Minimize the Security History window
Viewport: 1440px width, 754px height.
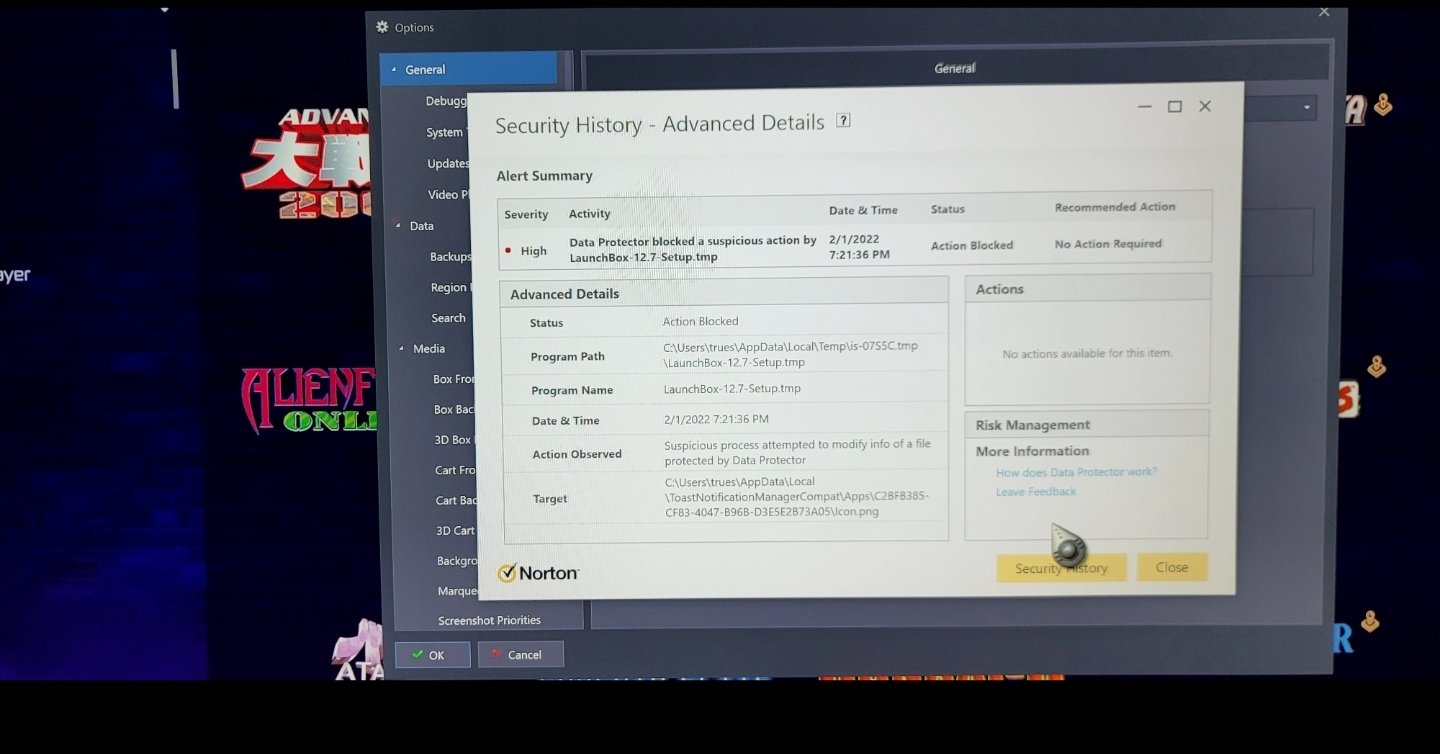[x=1145, y=106]
